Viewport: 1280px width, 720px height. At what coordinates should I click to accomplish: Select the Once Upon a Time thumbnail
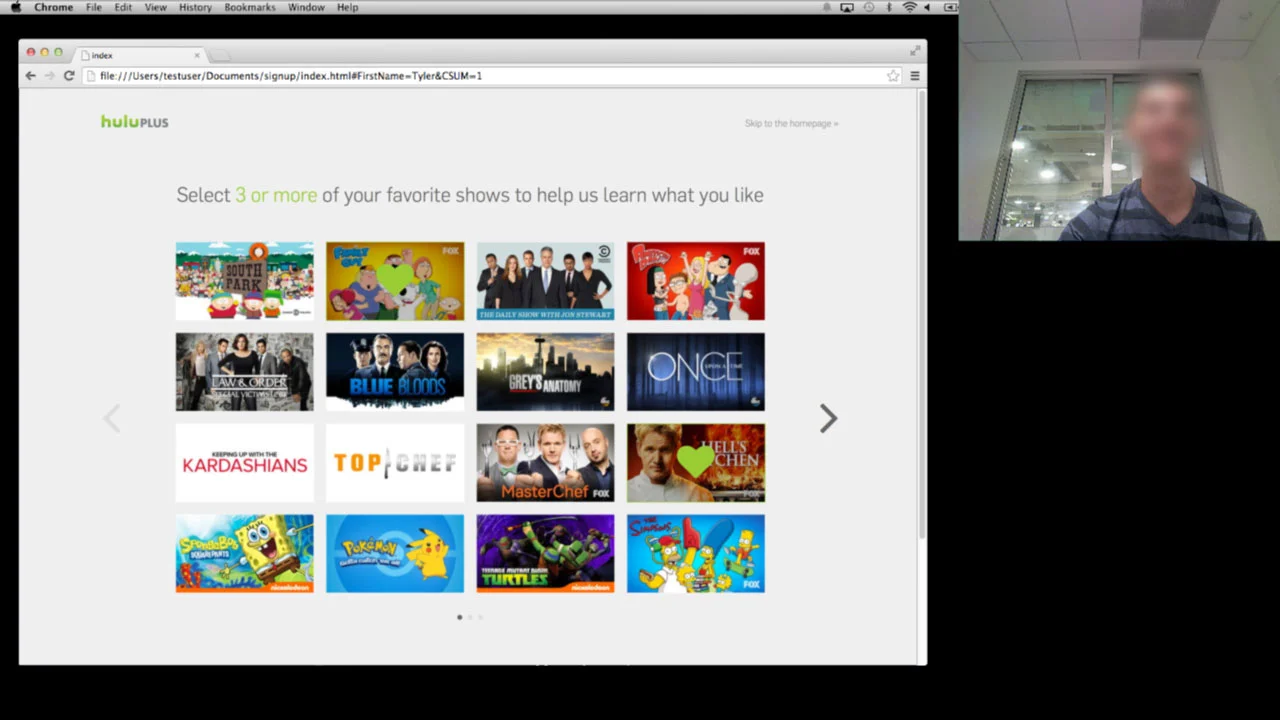click(696, 372)
